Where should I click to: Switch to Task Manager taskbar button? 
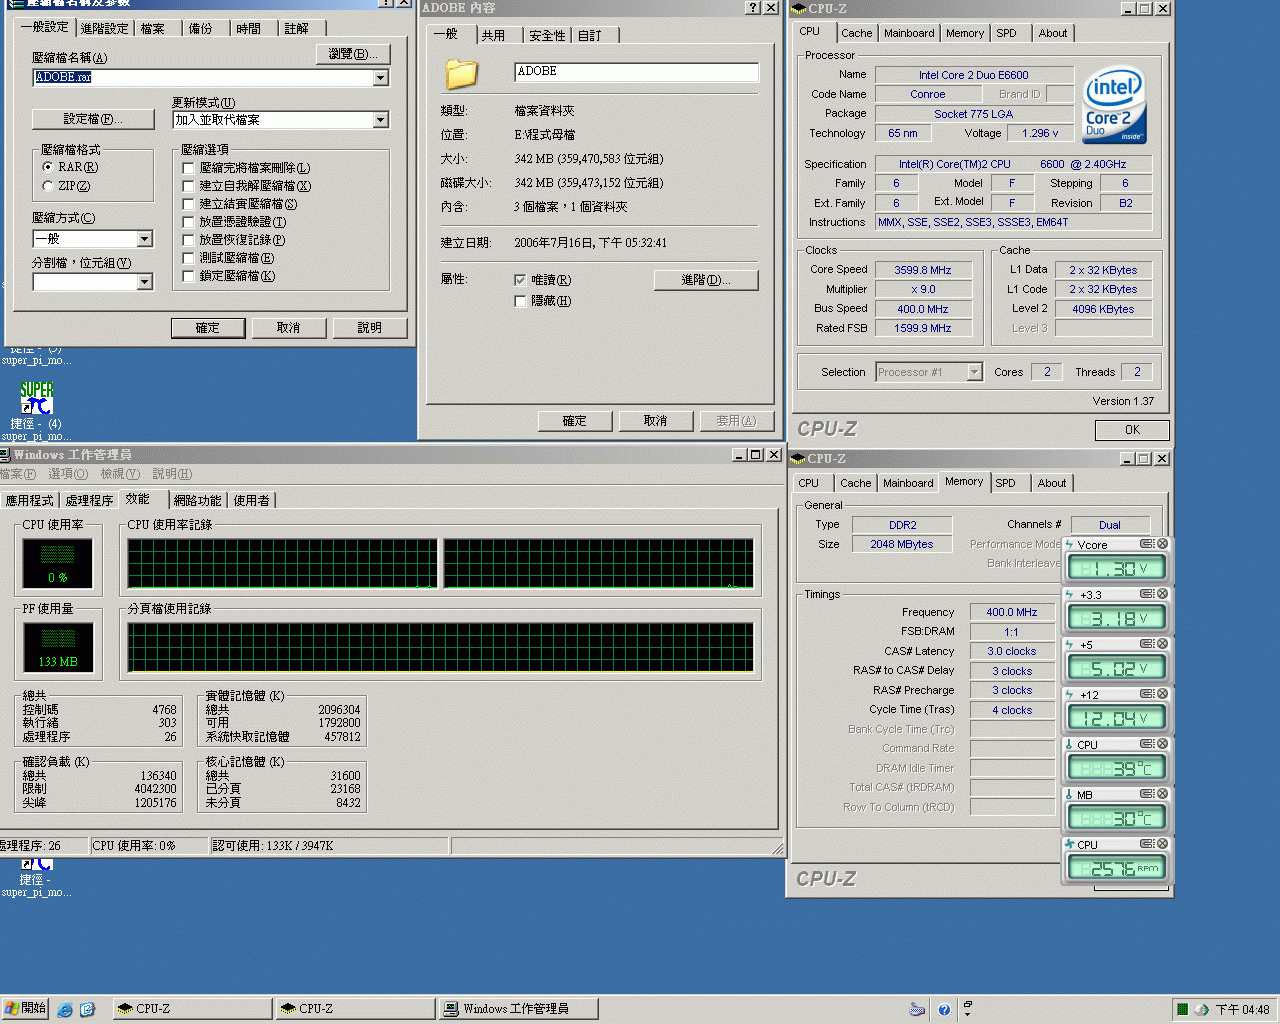click(518, 1009)
